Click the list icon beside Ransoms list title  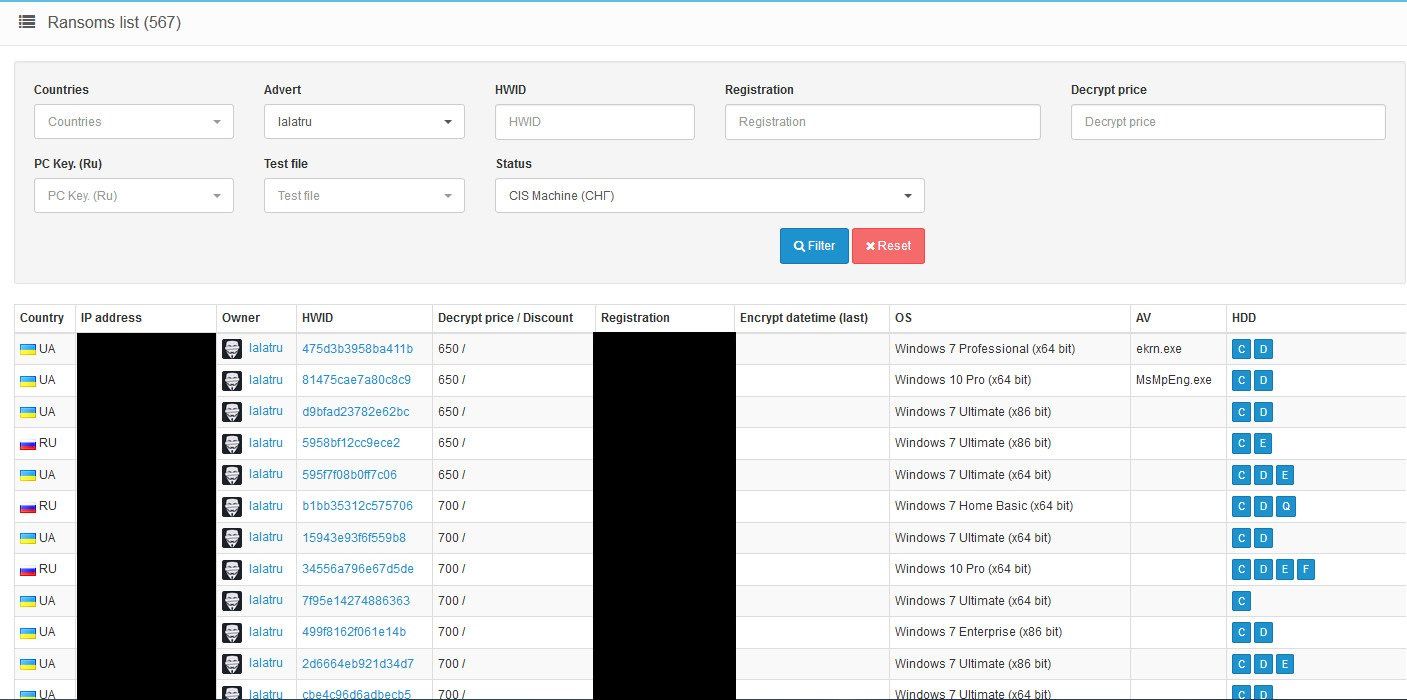(27, 21)
